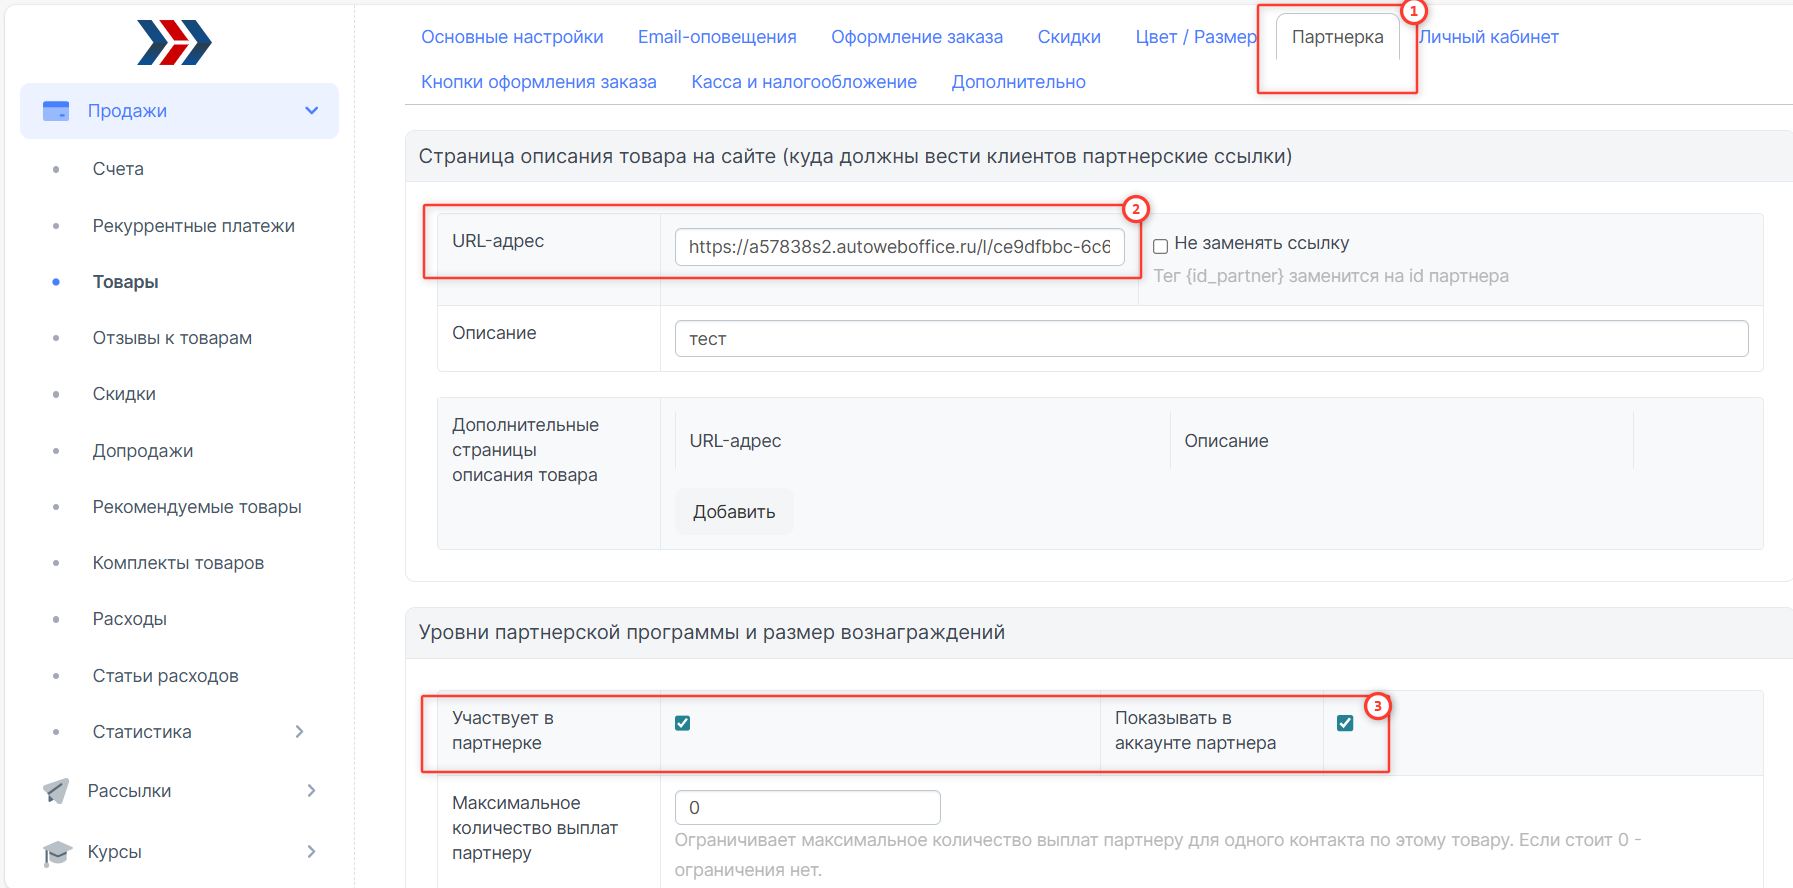
Task: Click the AutoWebOffice logo icon
Action: pos(174,43)
